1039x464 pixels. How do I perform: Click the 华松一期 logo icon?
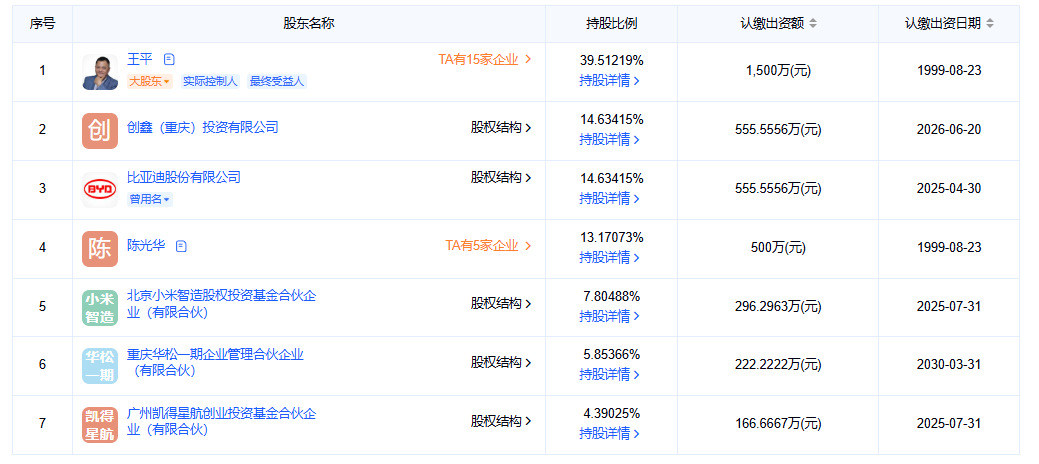point(100,366)
